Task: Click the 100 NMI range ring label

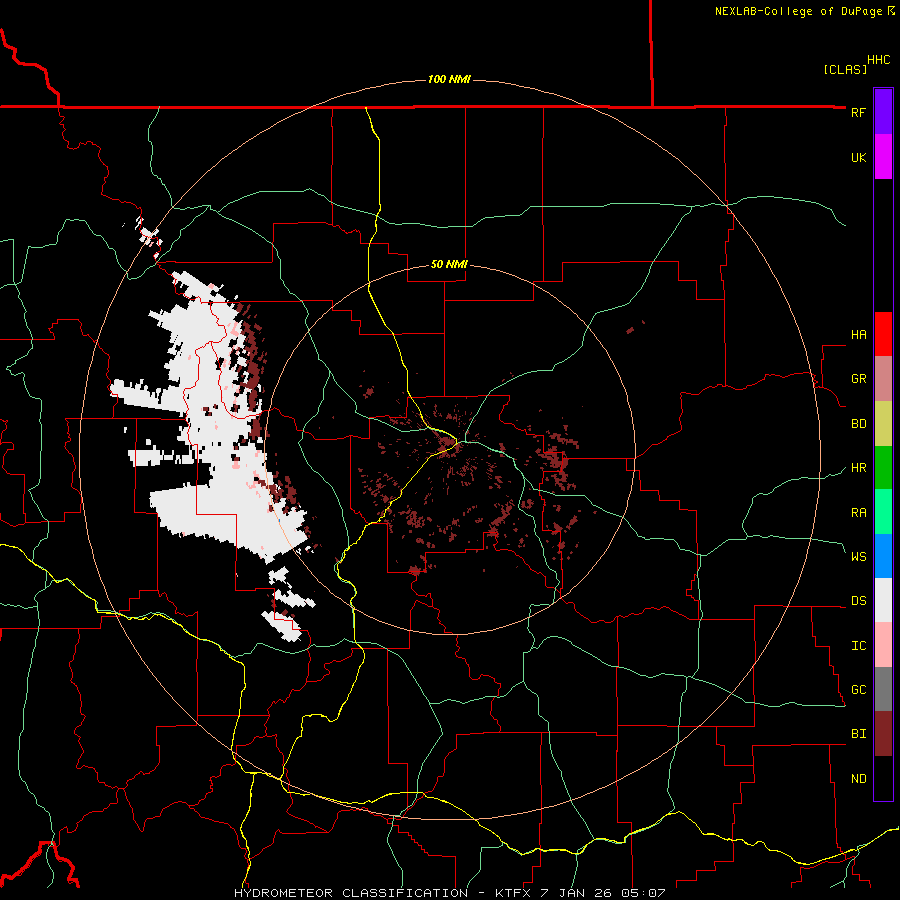Action: [449, 79]
